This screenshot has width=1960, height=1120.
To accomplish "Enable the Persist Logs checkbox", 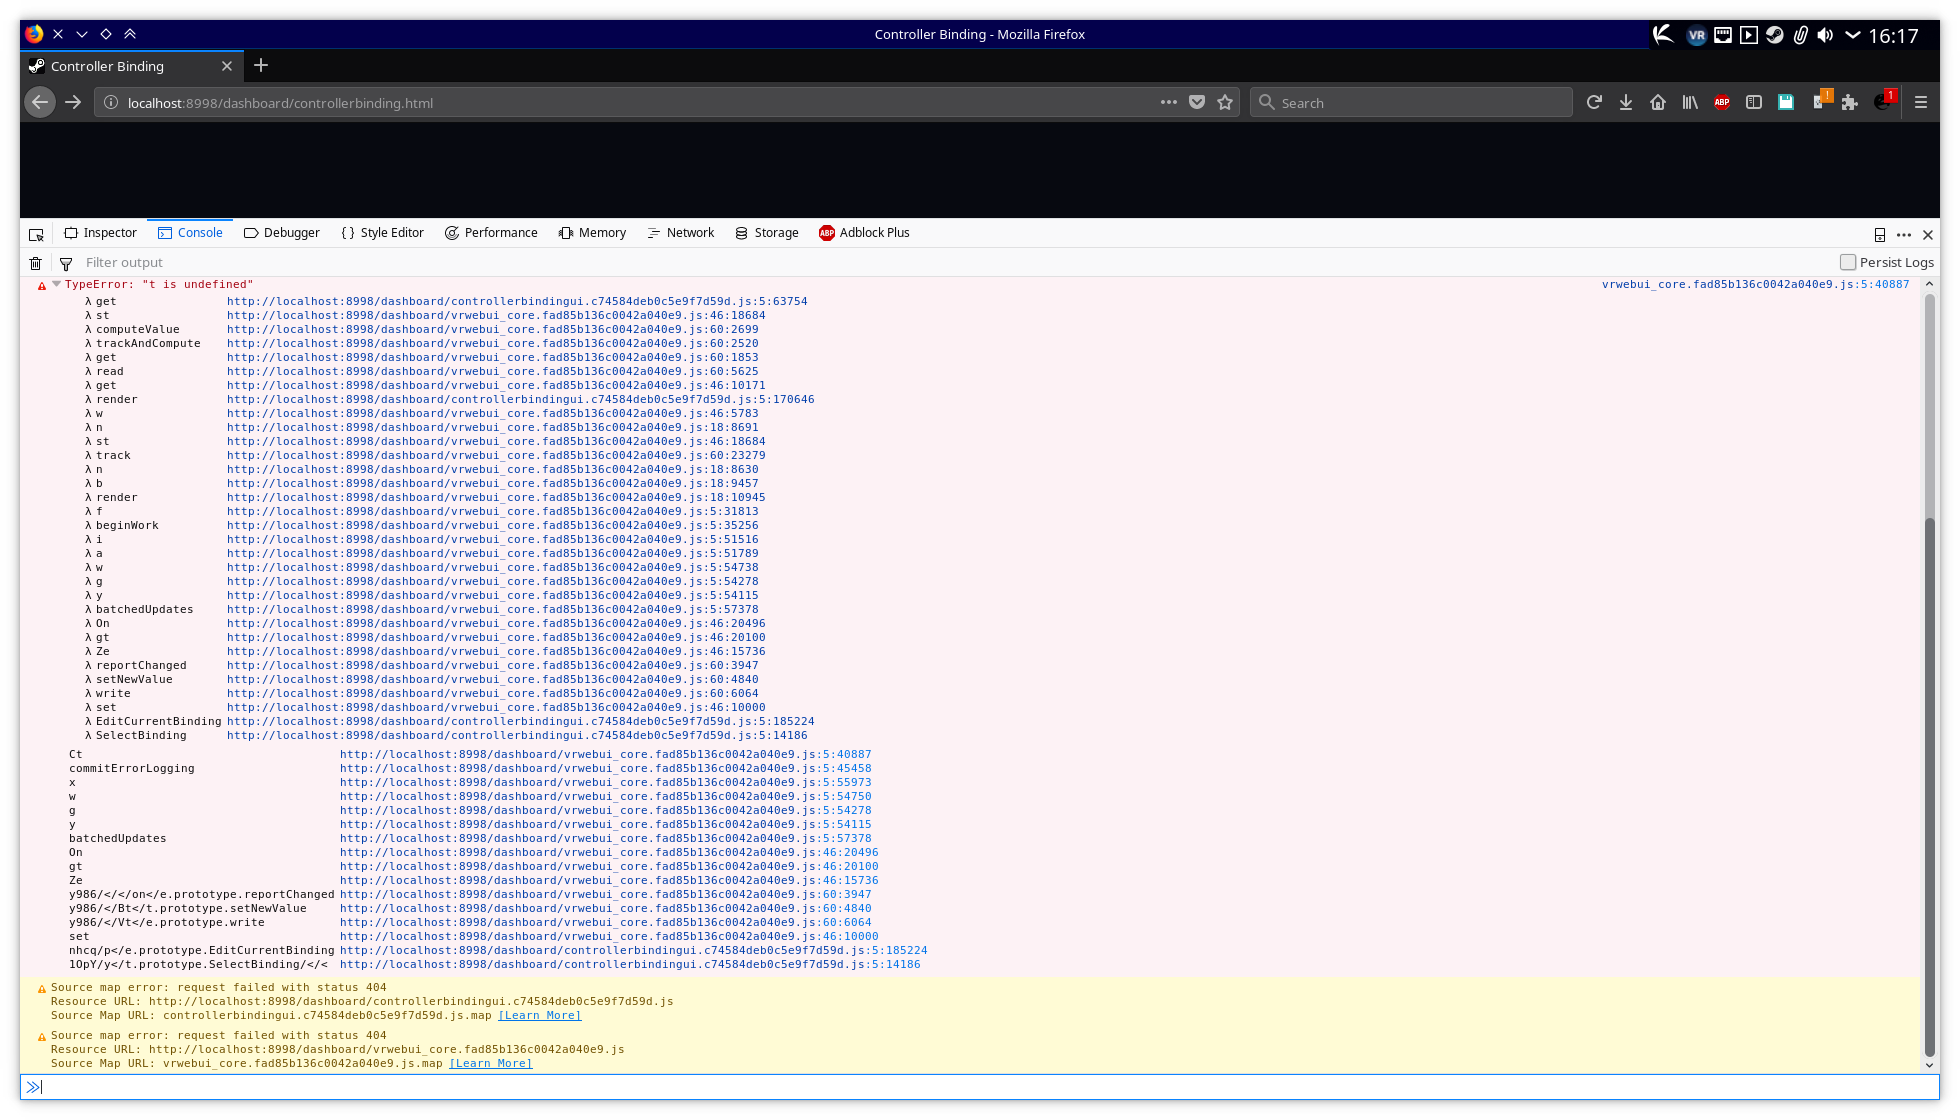I will click(x=1848, y=261).
